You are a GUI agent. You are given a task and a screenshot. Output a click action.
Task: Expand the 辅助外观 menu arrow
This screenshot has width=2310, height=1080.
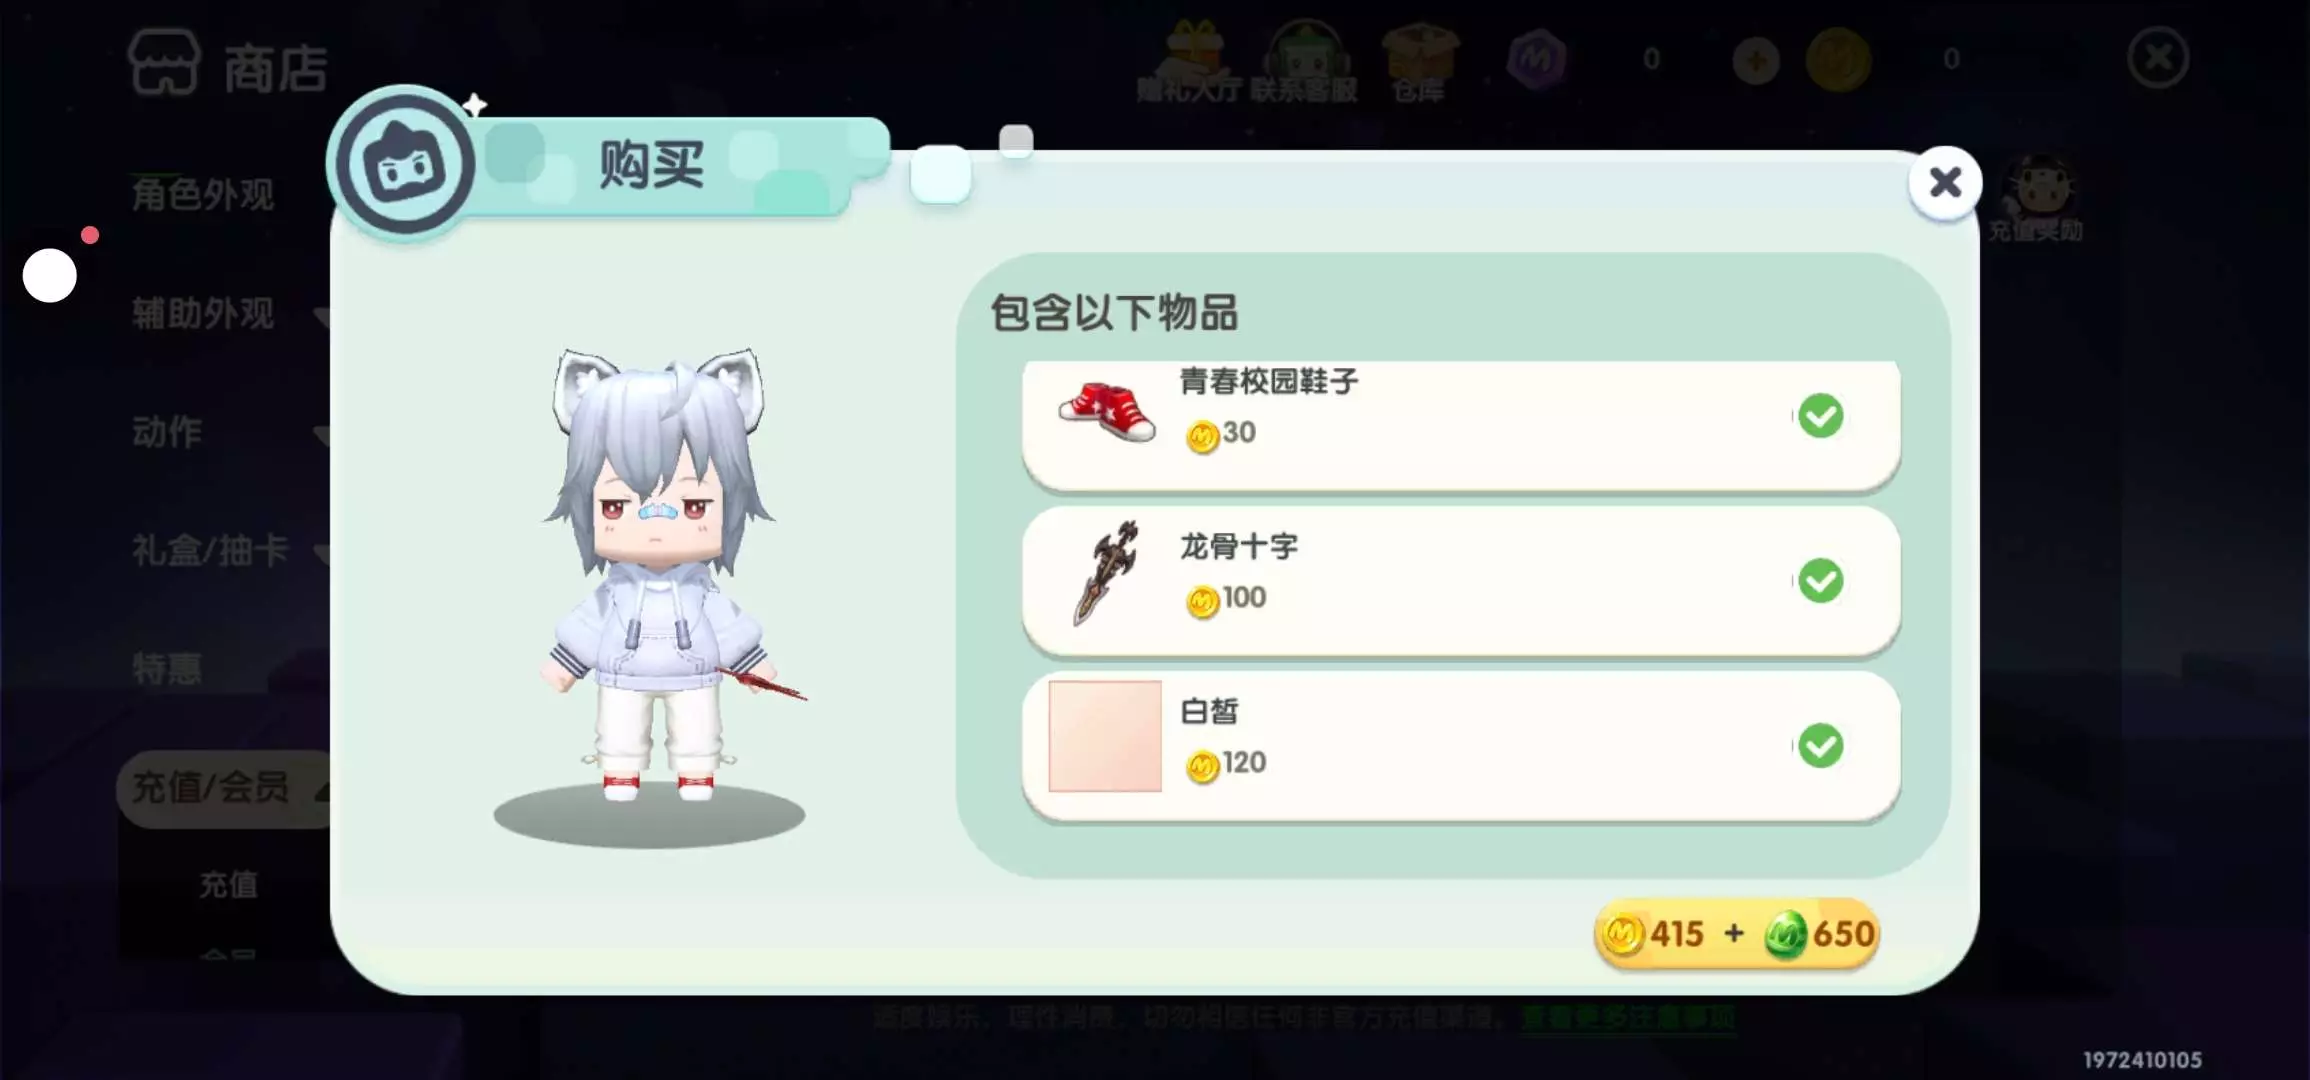tap(321, 317)
